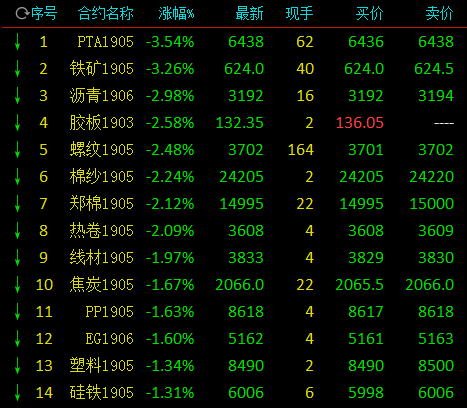Select the 硅铁1905 contract name

pyautogui.click(x=102, y=393)
